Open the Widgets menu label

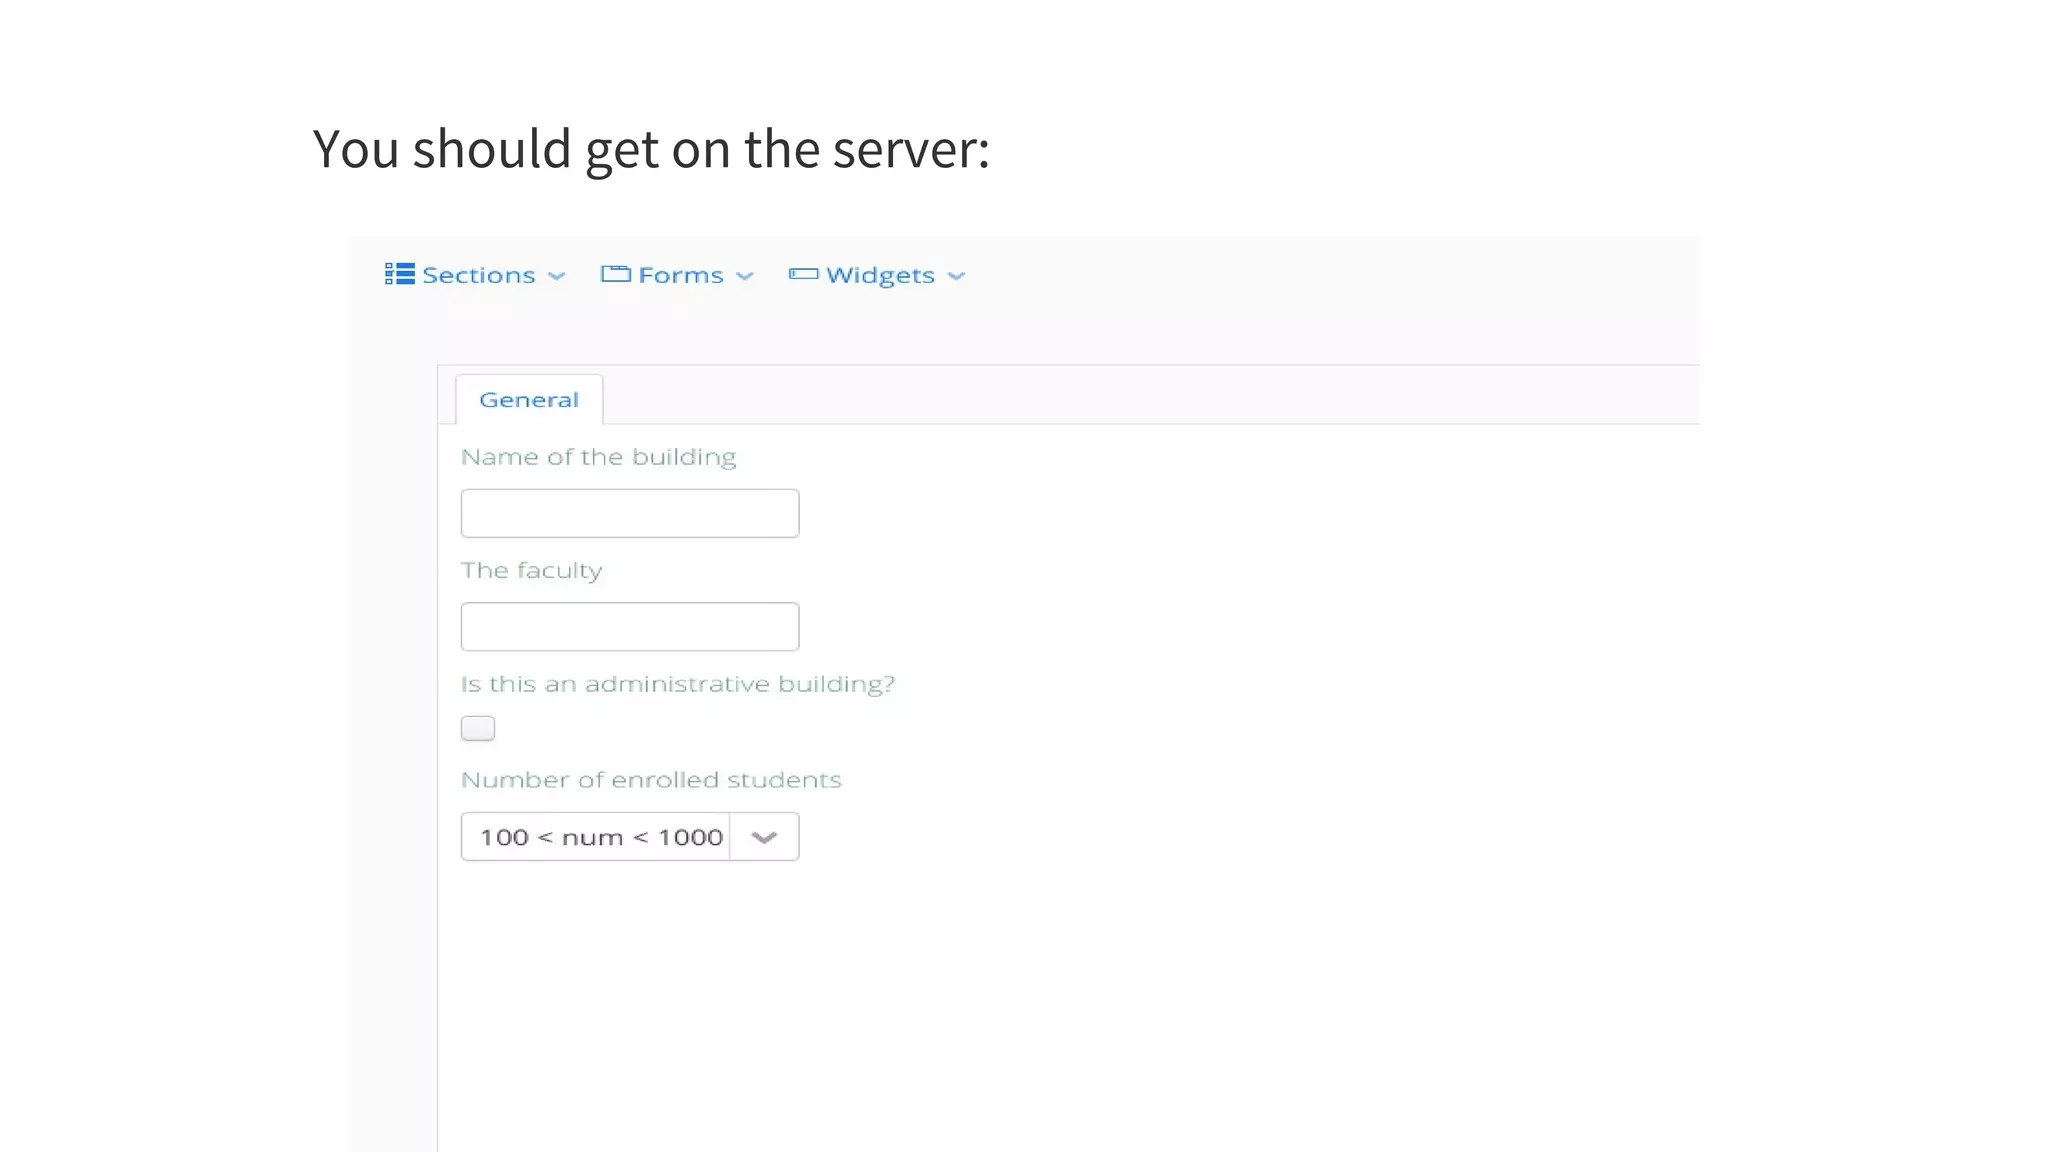880,276
